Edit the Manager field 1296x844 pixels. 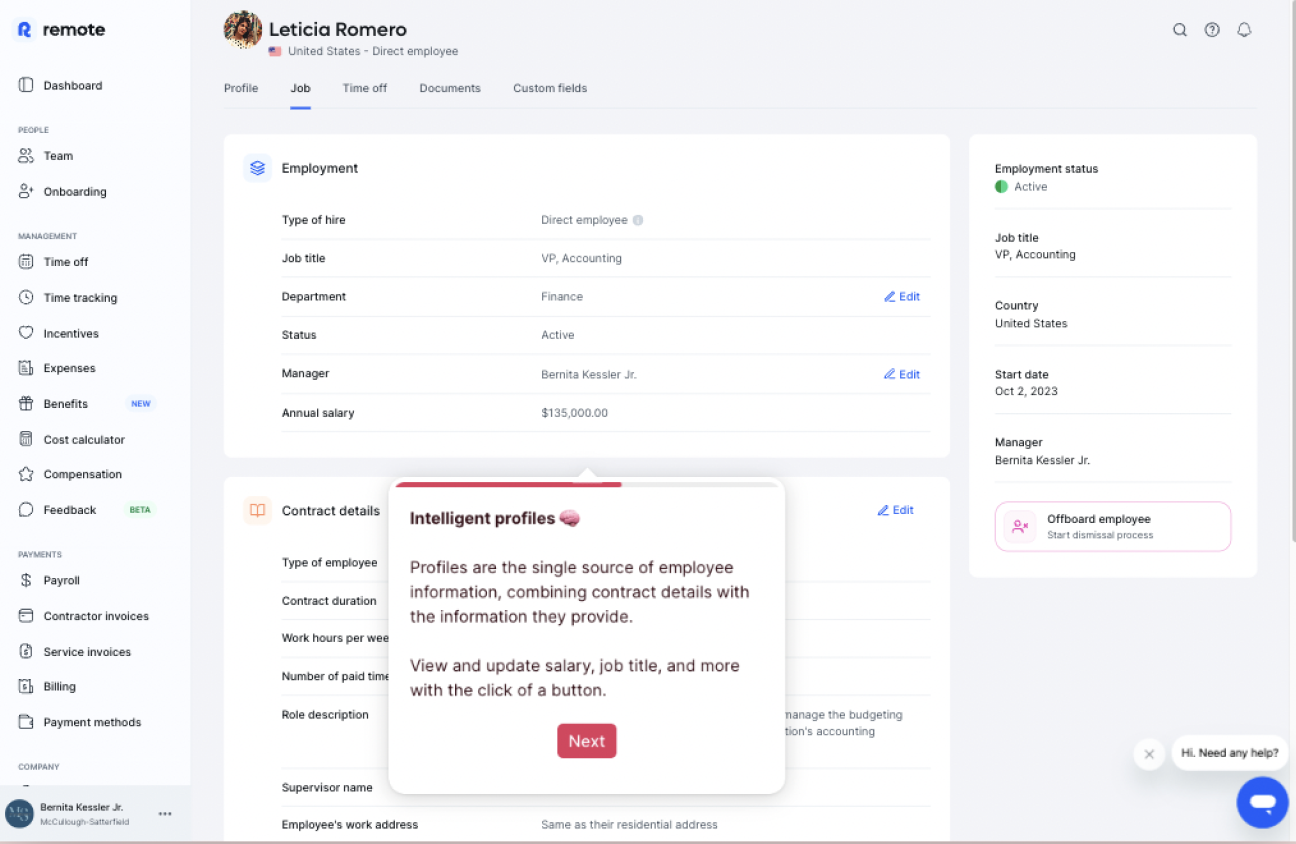coord(902,375)
